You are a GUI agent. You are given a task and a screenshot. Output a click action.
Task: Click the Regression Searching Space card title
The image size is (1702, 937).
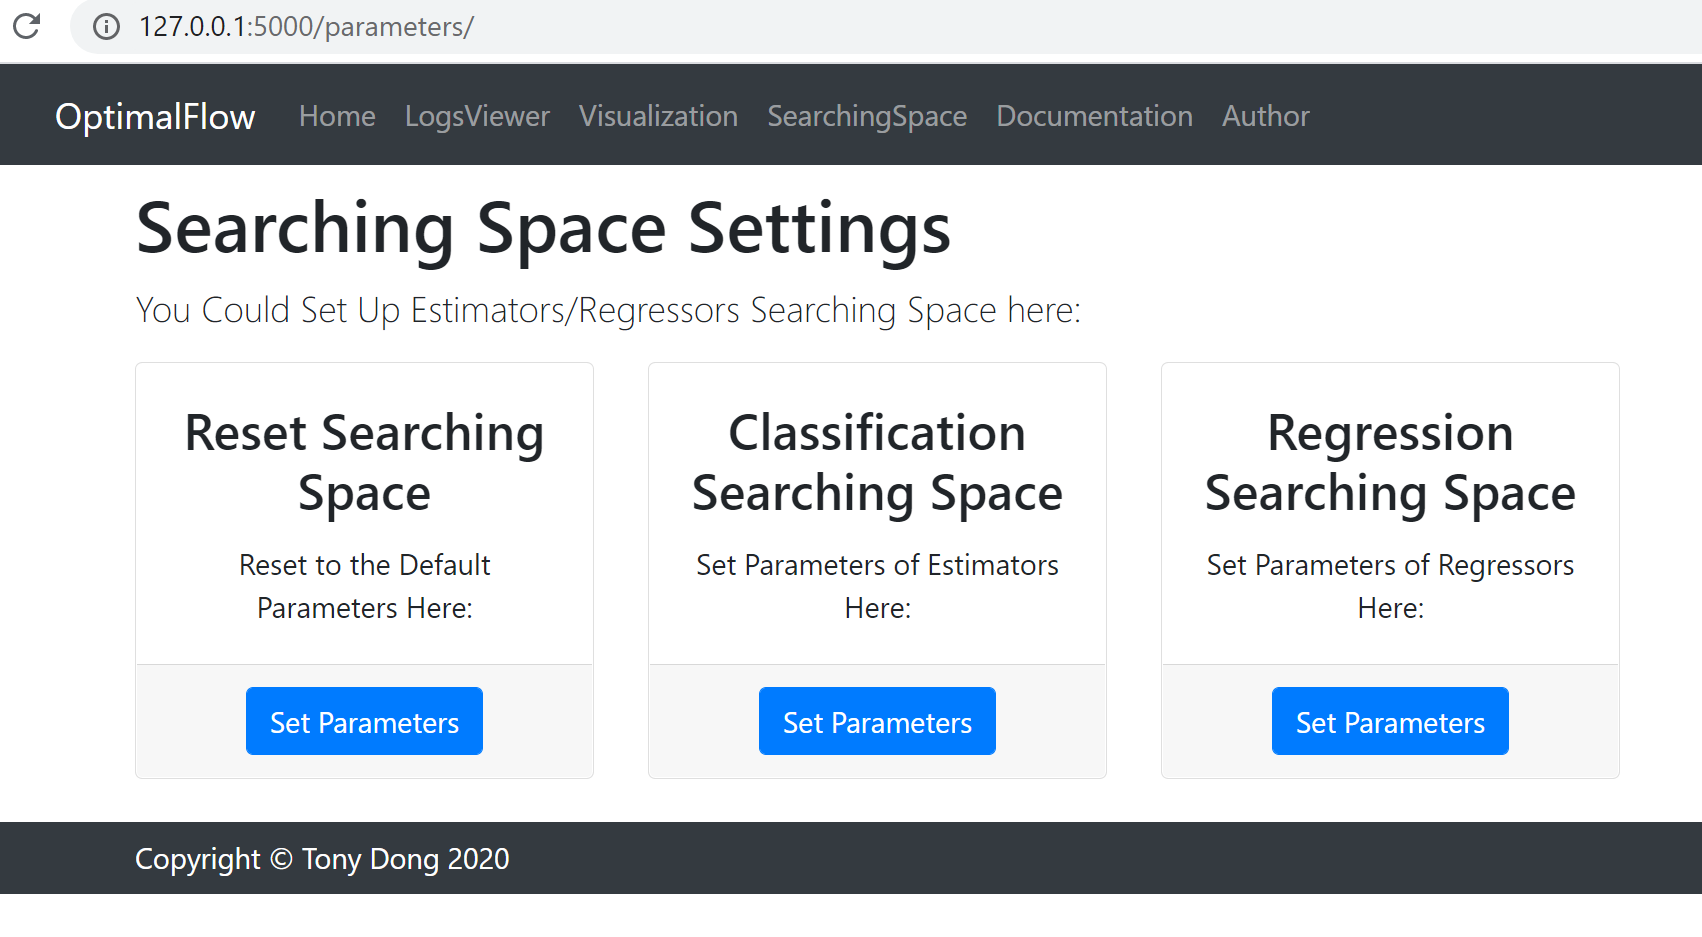[x=1390, y=462]
